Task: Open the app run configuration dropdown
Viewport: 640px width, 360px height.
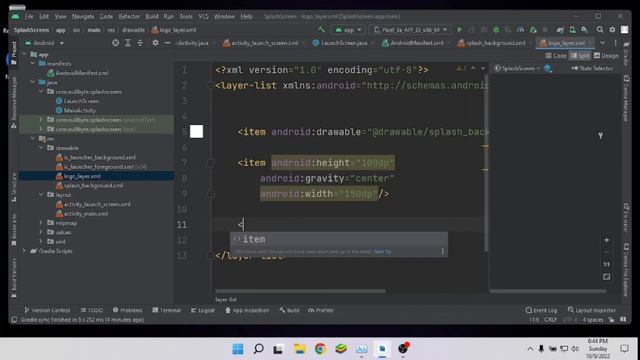Action: [348, 30]
